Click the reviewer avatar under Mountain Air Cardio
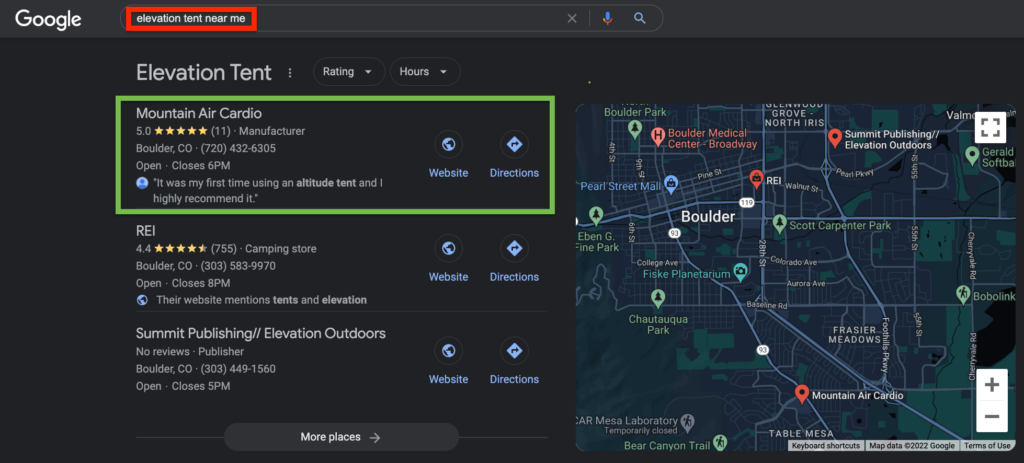The image size is (1024, 463). (x=142, y=184)
